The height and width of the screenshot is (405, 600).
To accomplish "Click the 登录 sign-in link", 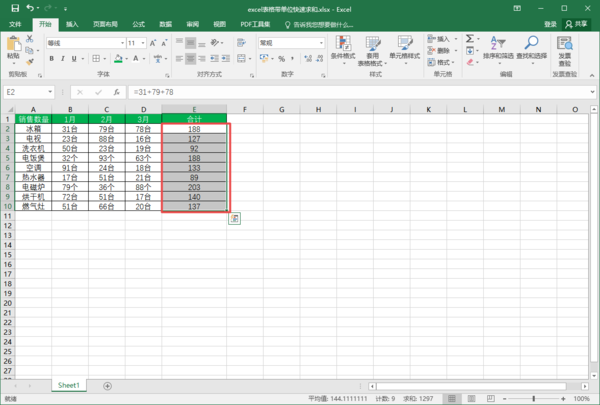I will pyautogui.click(x=550, y=22).
